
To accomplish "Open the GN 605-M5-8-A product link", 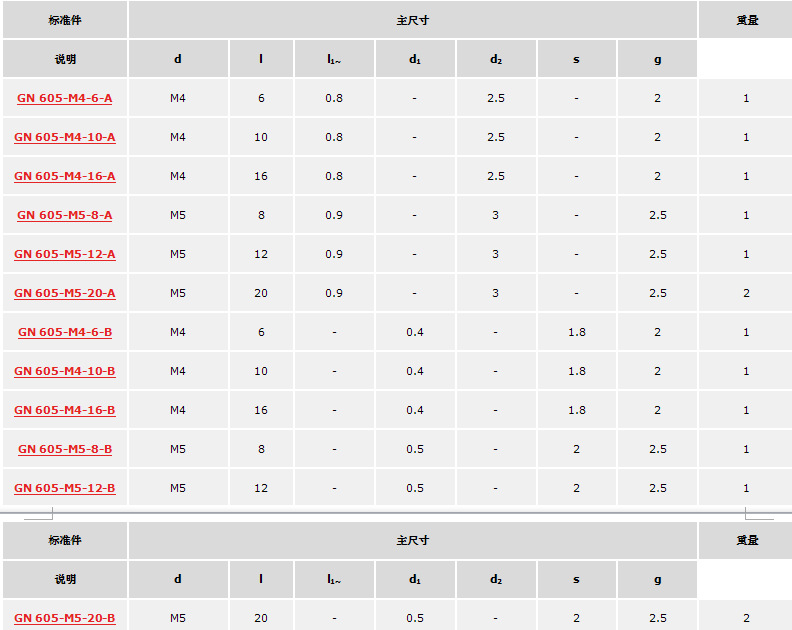I will [x=65, y=215].
